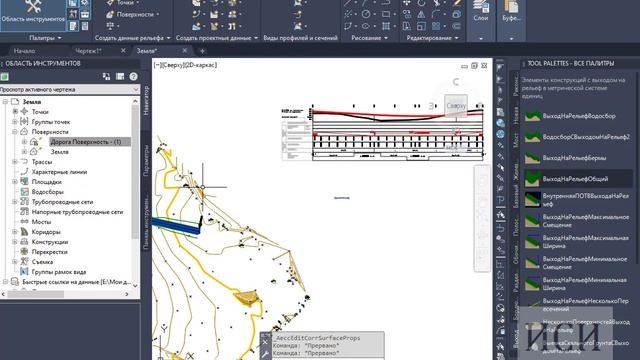Select the ВодосборСВыходомНаРельеф2 palette tool
640x360 pixels.
coord(577,137)
